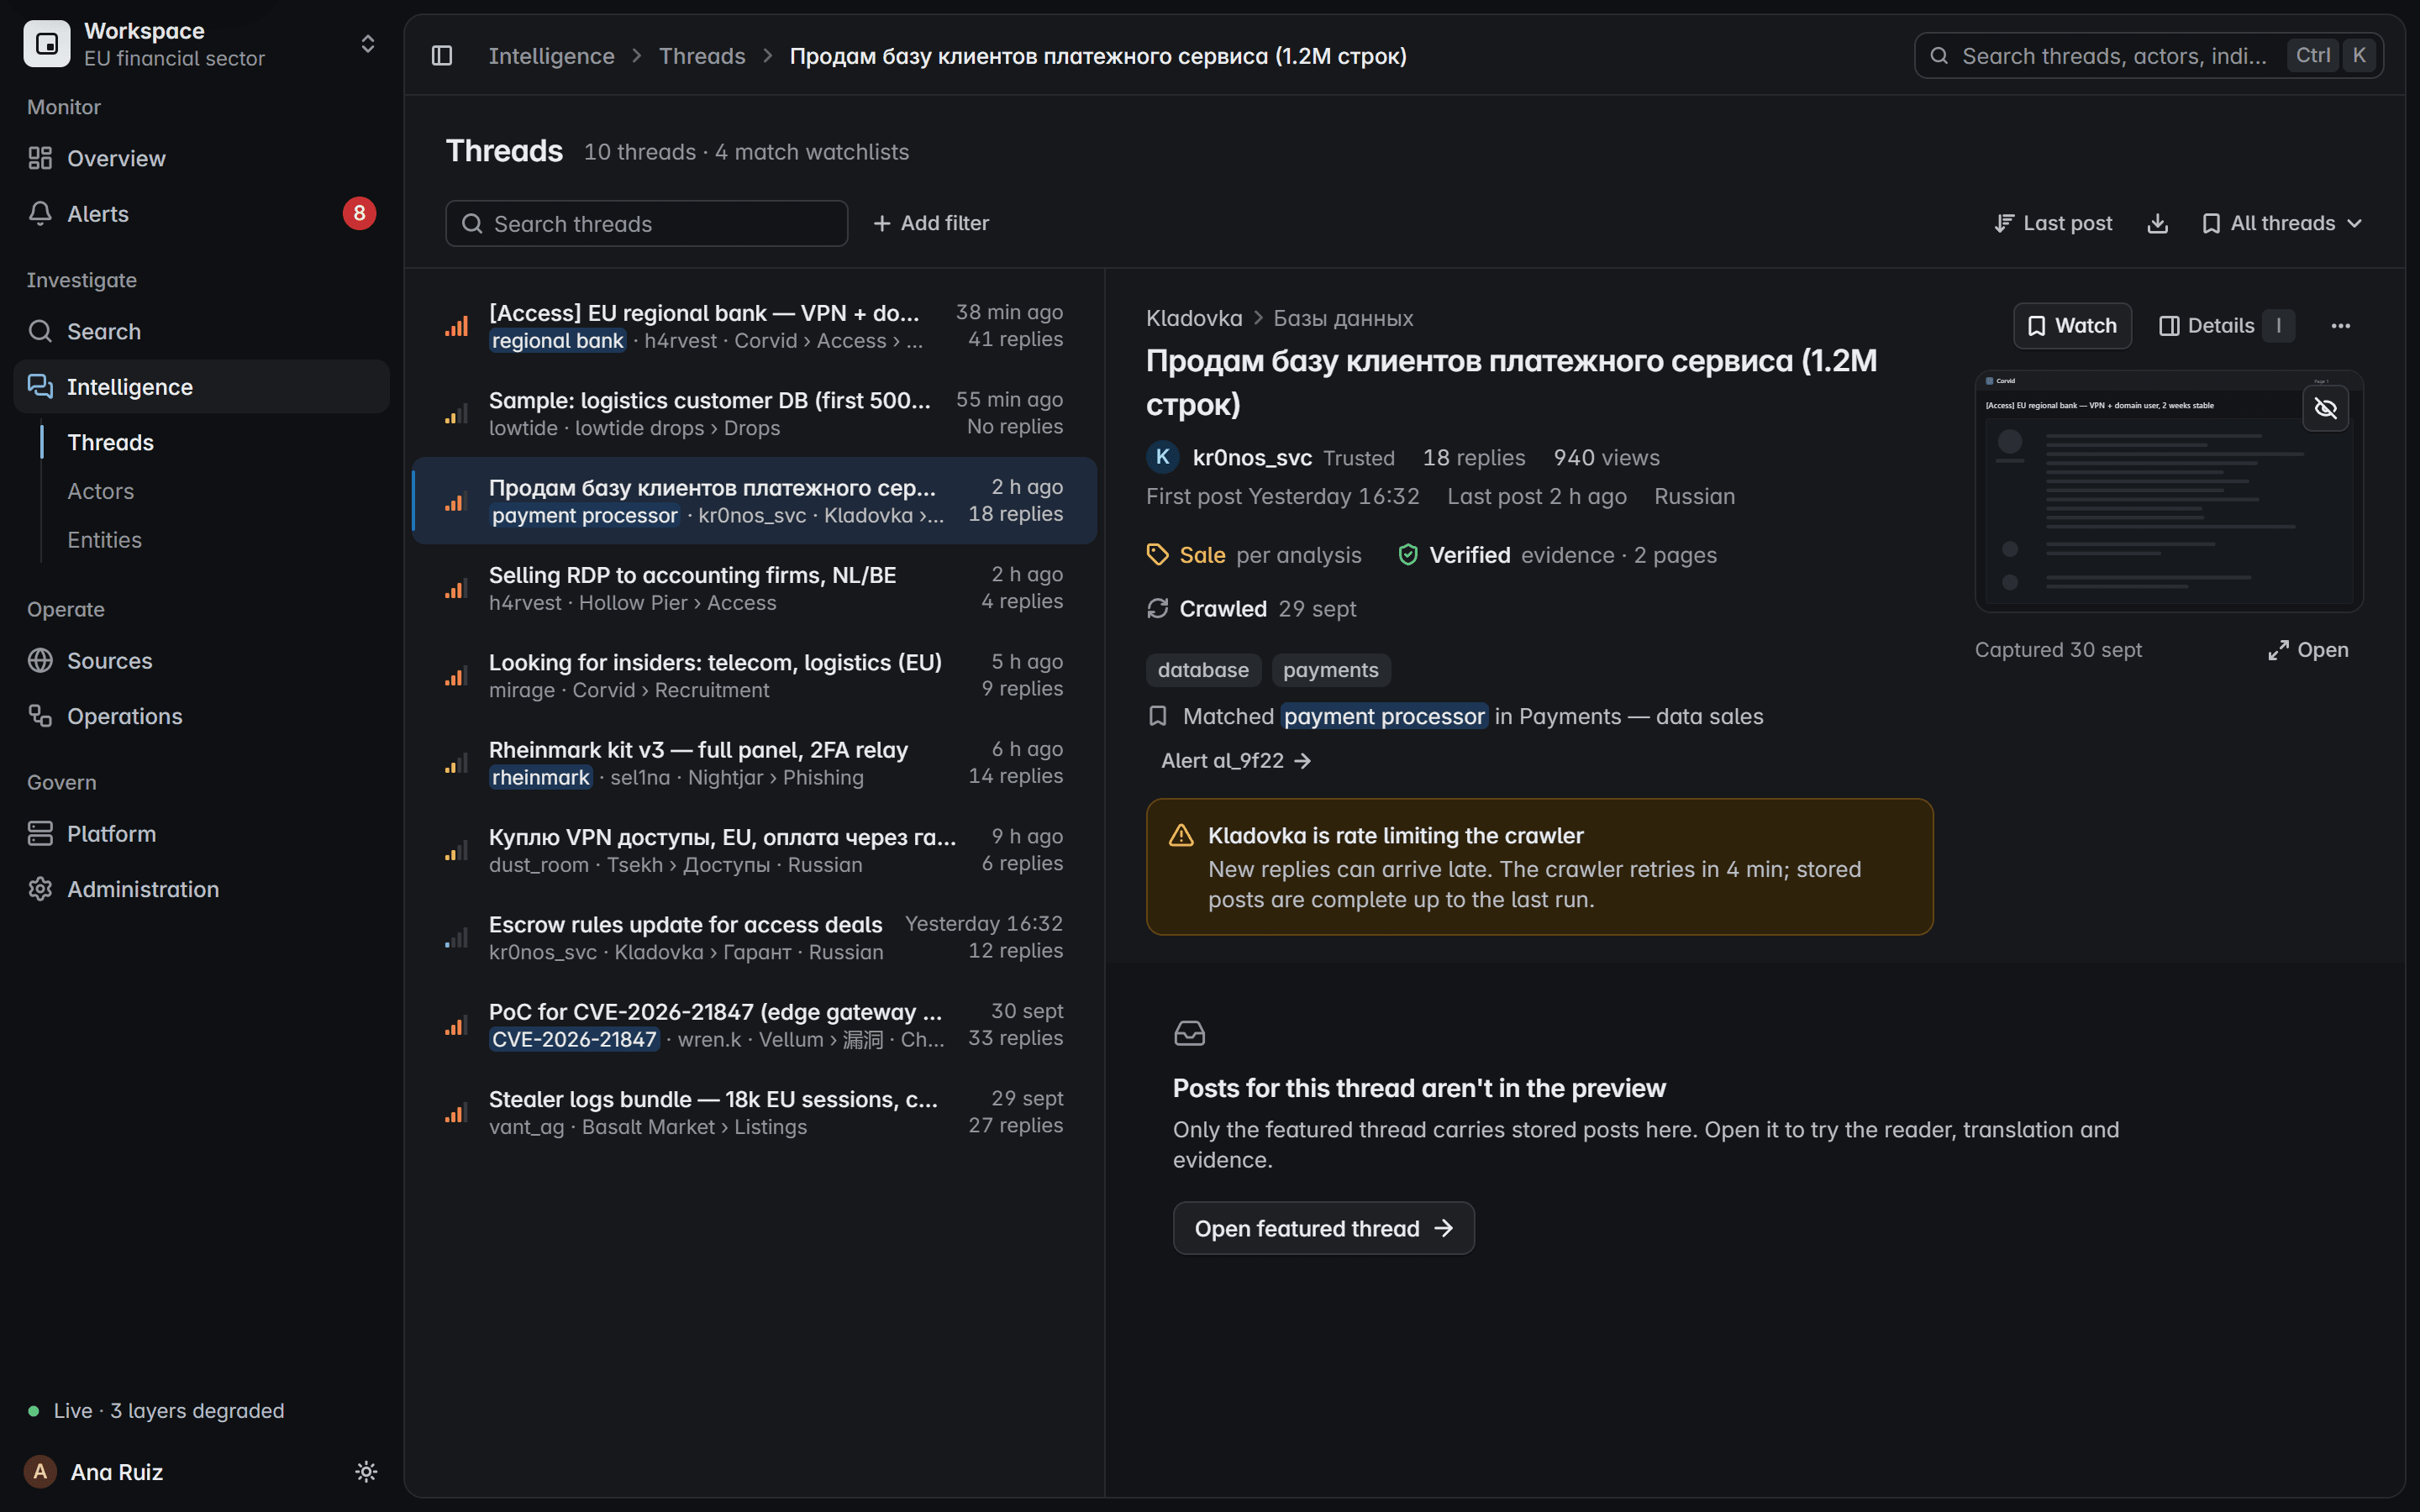This screenshot has height=1512, width=2420.
Task: Expand the Workspace switcher chevrons
Action: [x=367, y=44]
